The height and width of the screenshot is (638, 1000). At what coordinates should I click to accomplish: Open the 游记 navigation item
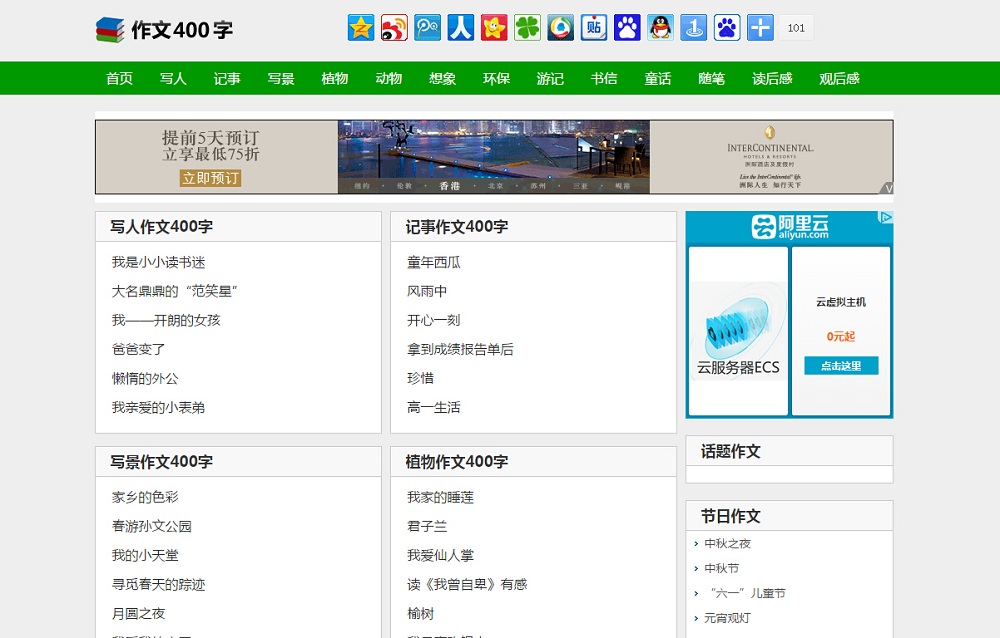click(550, 78)
